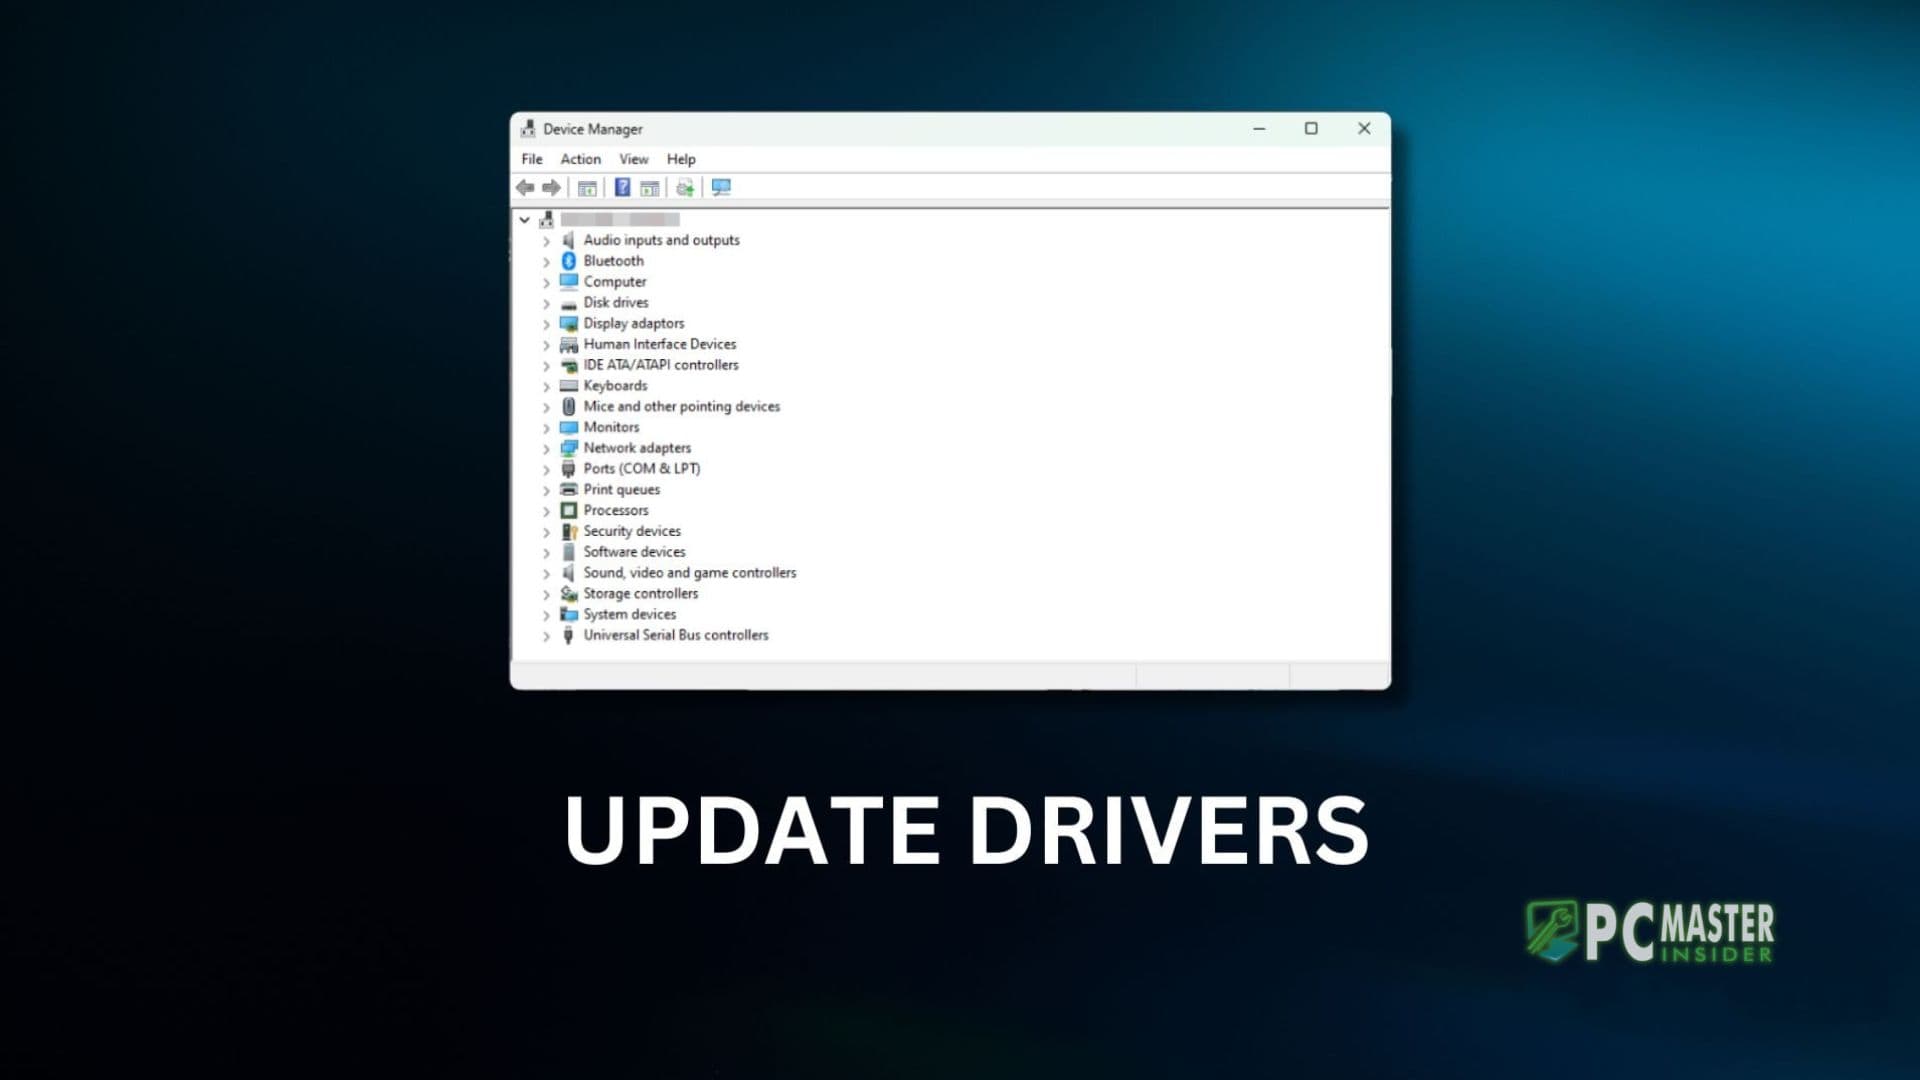Viewport: 1920px width, 1080px height.
Task: Open the File menu
Action: click(x=531, y=159)
